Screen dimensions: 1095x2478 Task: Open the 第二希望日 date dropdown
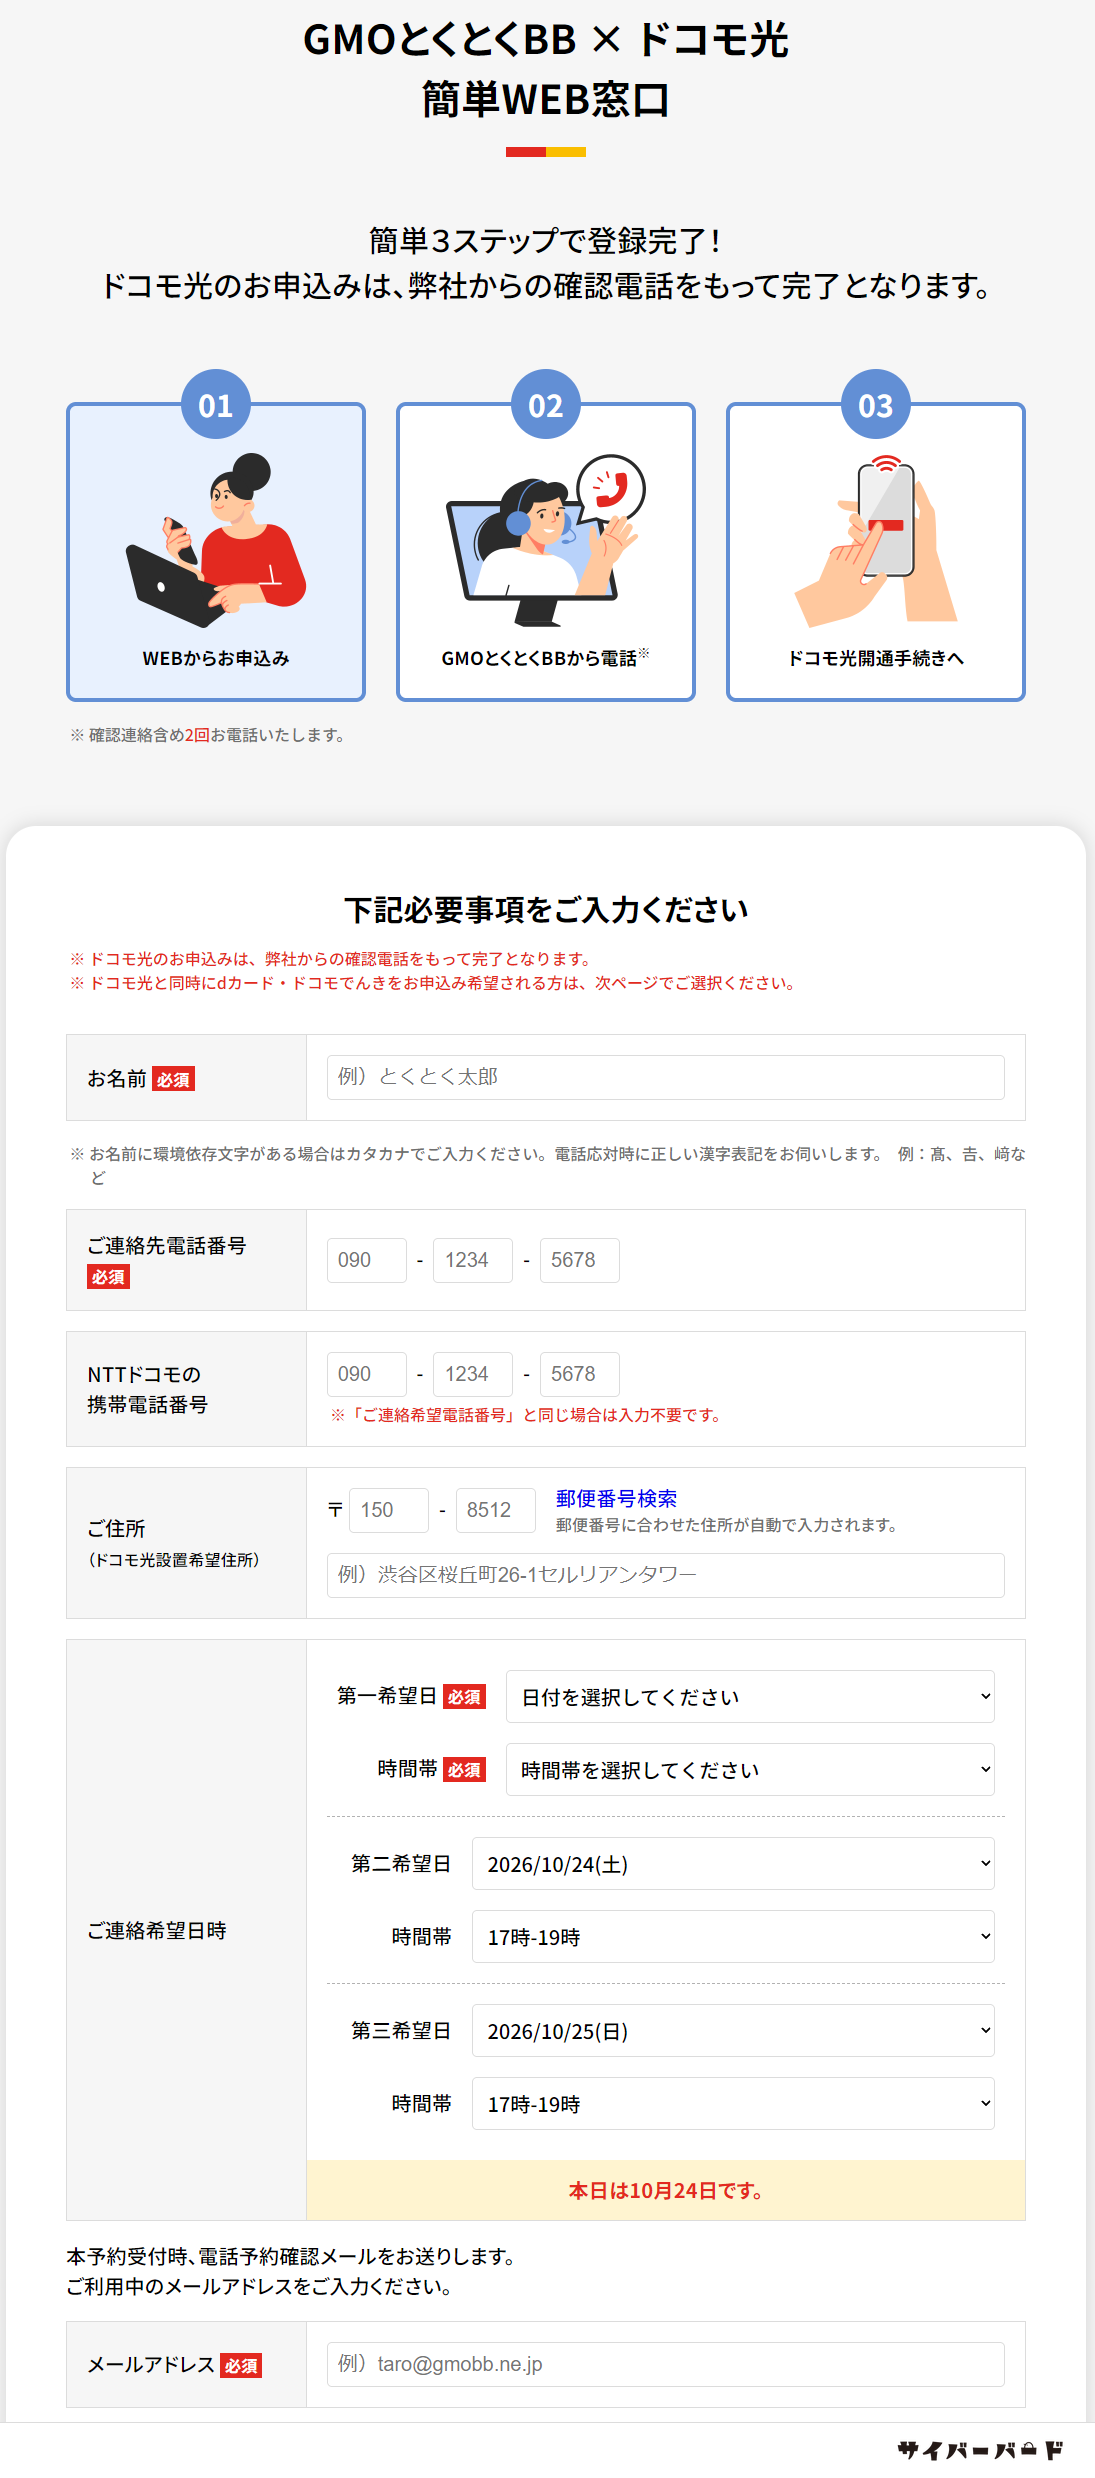pyautogui.click(x=733, y=1863)
